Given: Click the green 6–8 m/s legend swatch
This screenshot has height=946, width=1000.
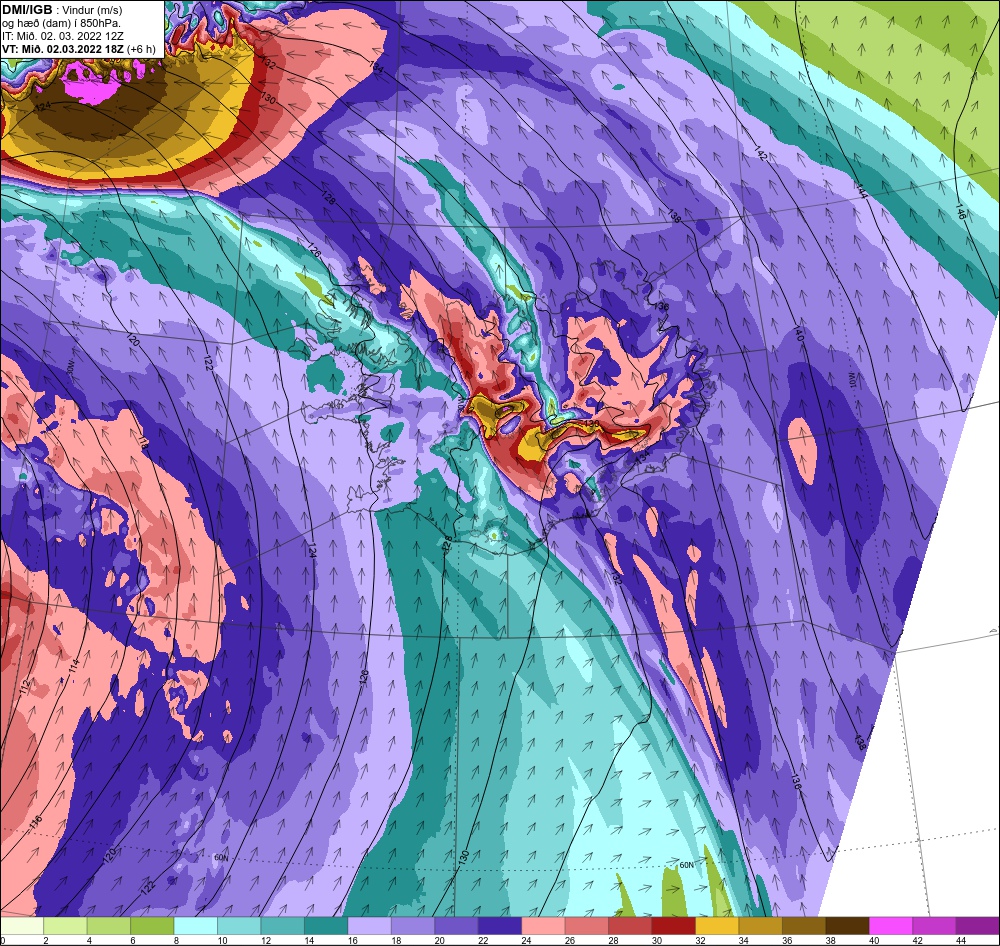Looking at the screenshot, I should 152,926.
